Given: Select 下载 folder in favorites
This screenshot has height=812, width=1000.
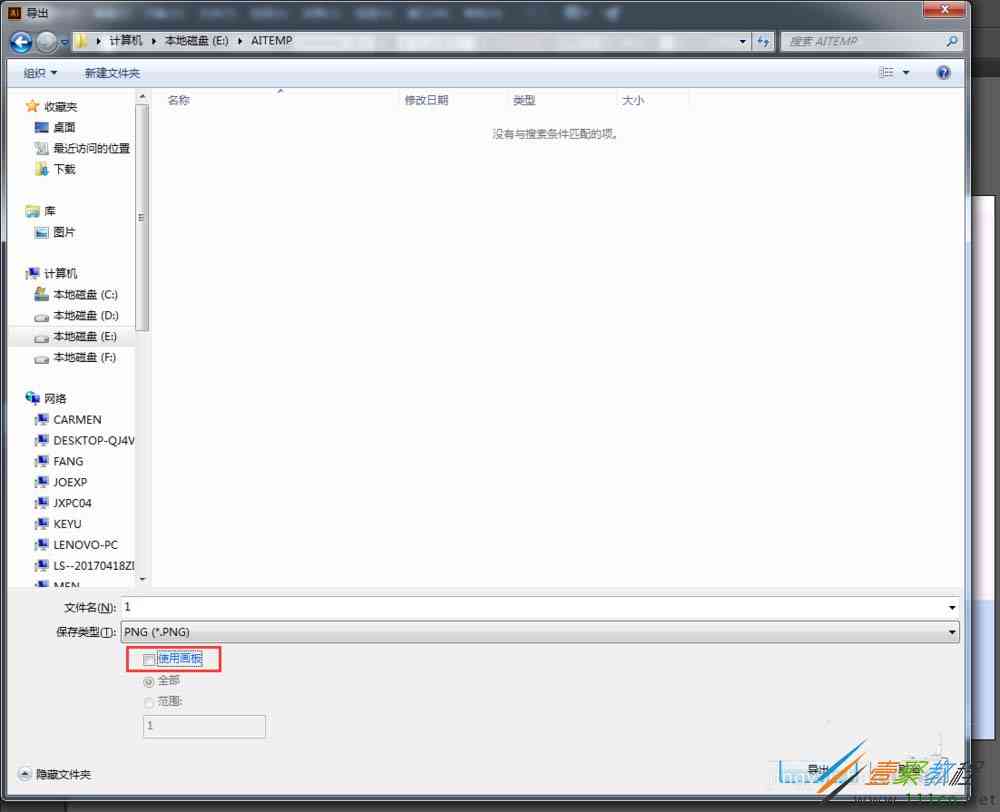Looking at the screenshot, I should coord(55,169).
